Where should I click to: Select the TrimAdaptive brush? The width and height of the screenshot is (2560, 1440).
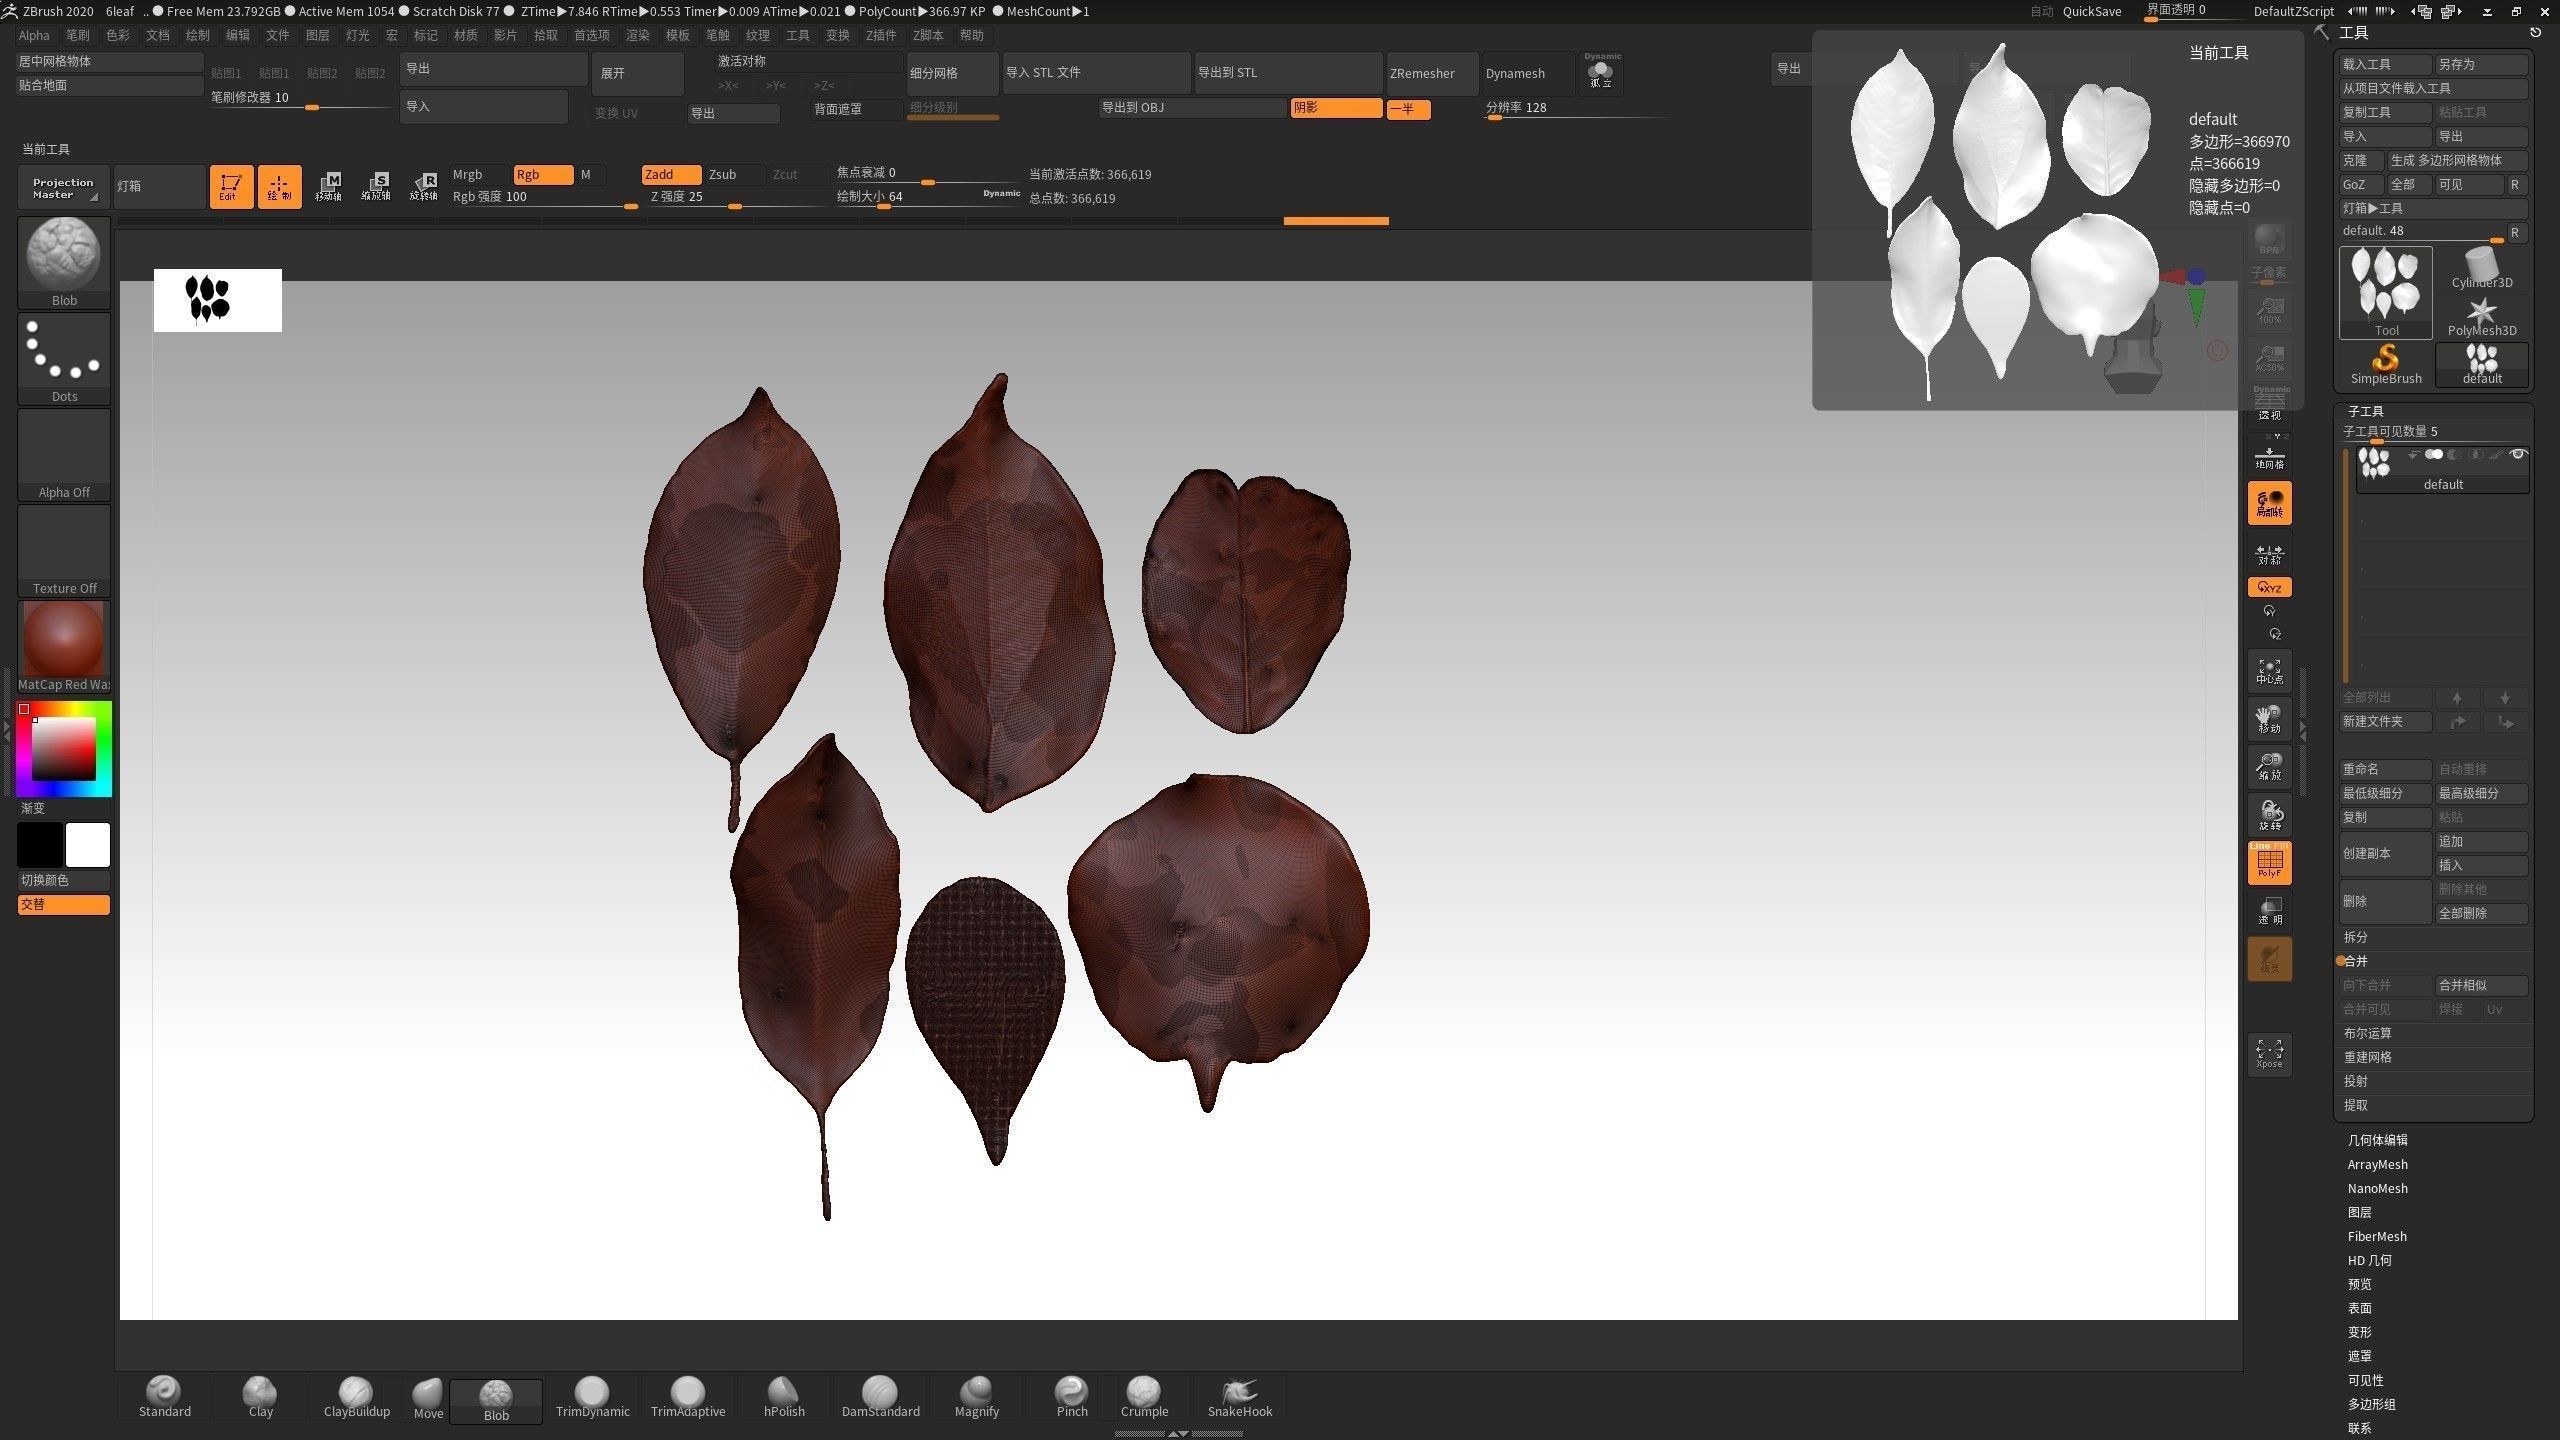point(688,1397)
